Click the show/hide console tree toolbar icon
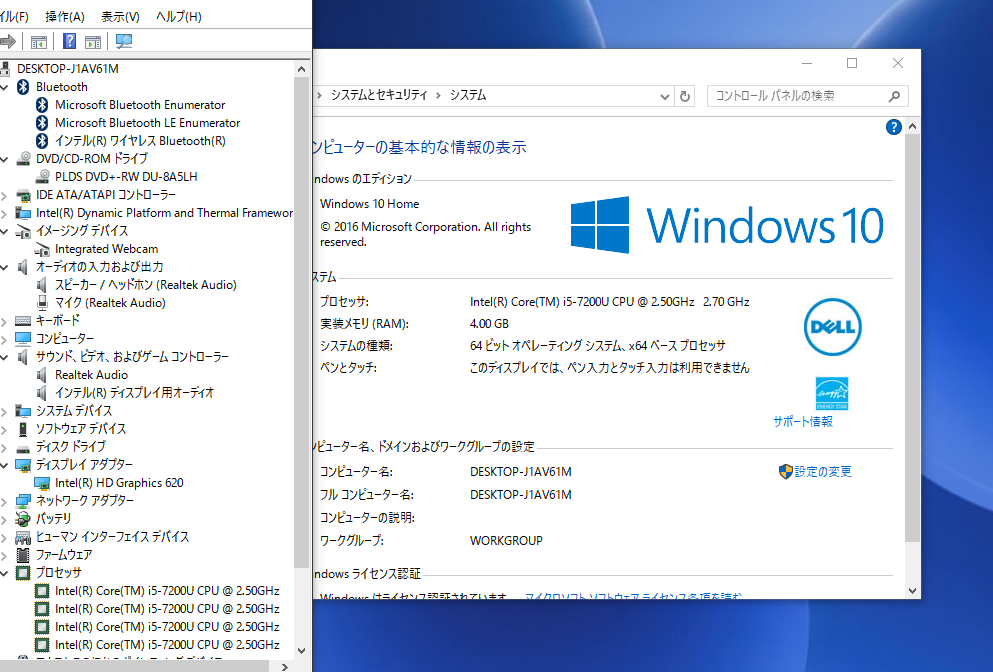 coord(39,42)
